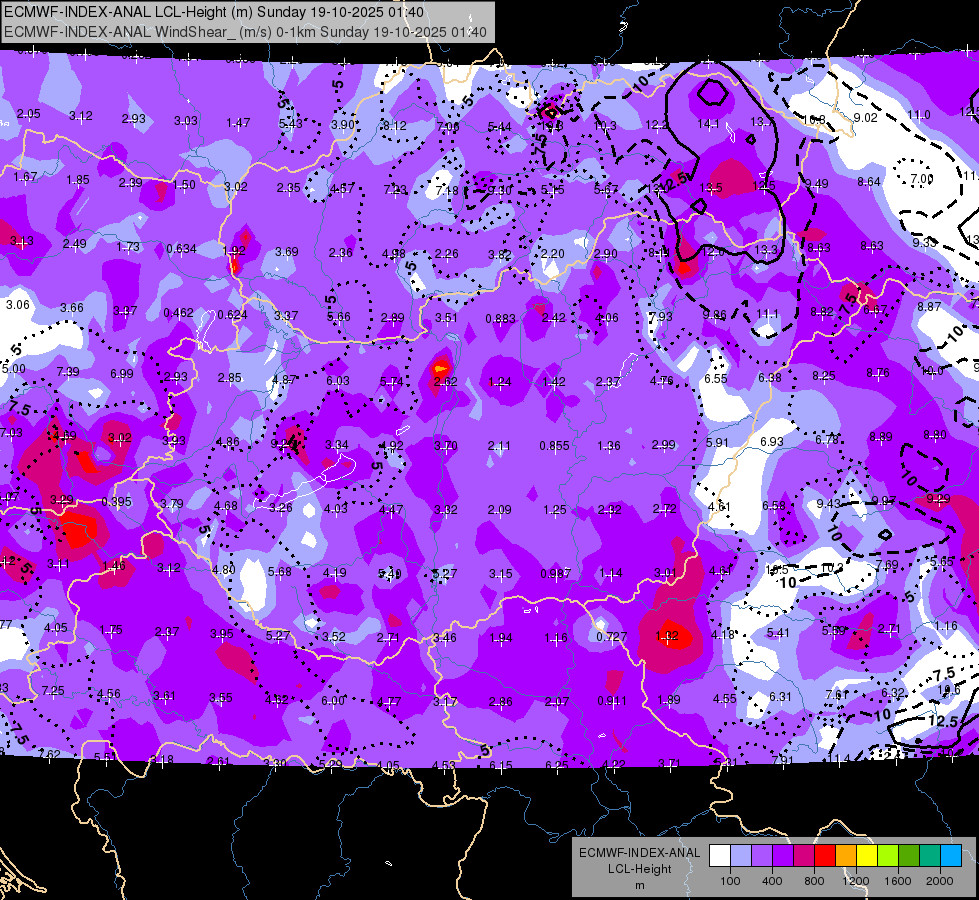Screen dimensions: 979x900
Task: Click the grid value 0.911
Action: (x=612, y=701)
